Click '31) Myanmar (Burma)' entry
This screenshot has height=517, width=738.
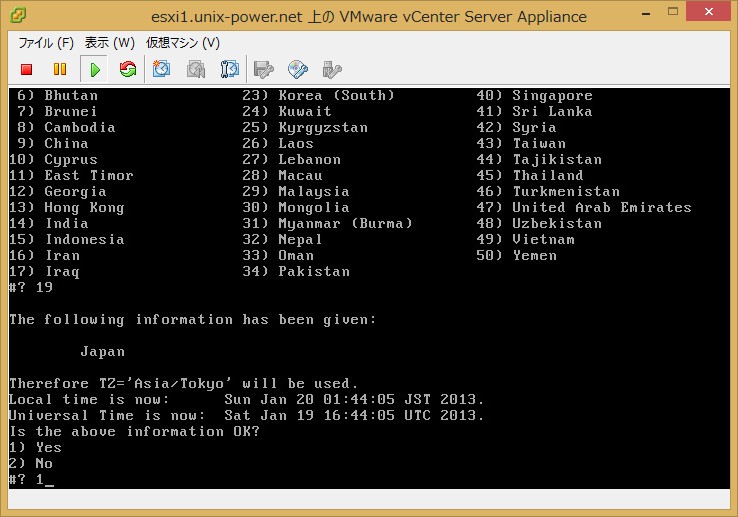point(327,223)
